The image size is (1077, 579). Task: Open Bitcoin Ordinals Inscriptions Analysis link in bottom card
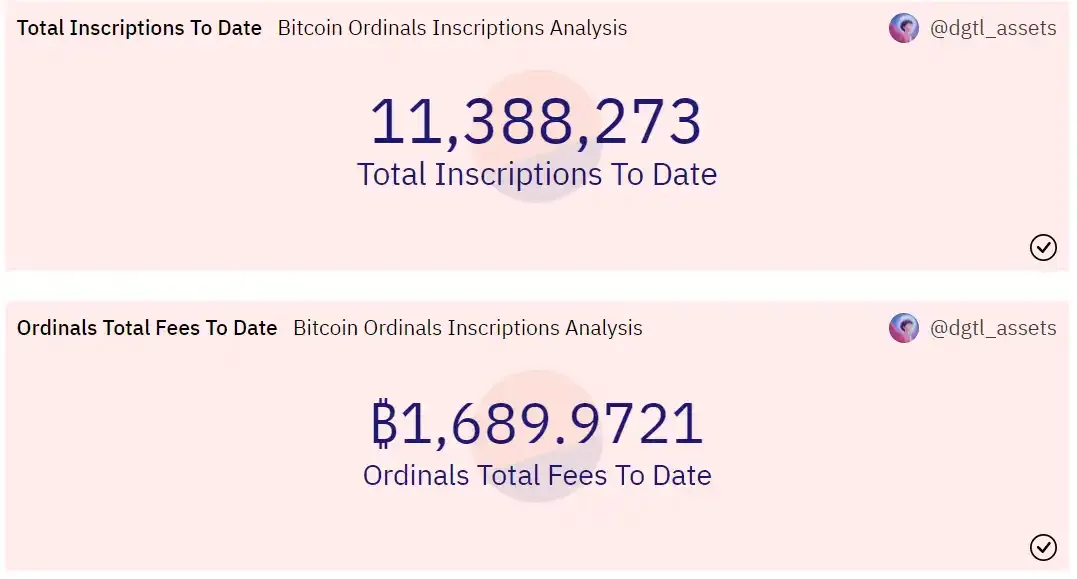click(468, 328)
